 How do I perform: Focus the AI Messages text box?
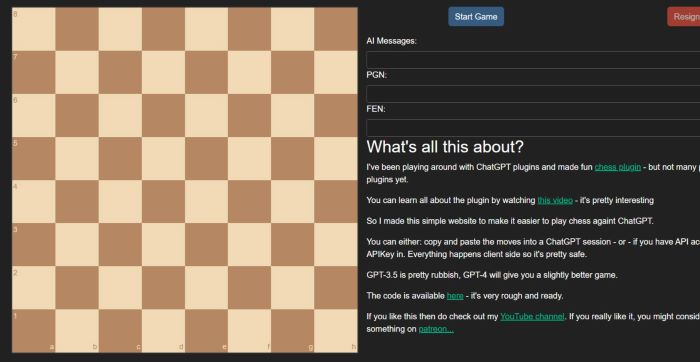tap(533, 60)
